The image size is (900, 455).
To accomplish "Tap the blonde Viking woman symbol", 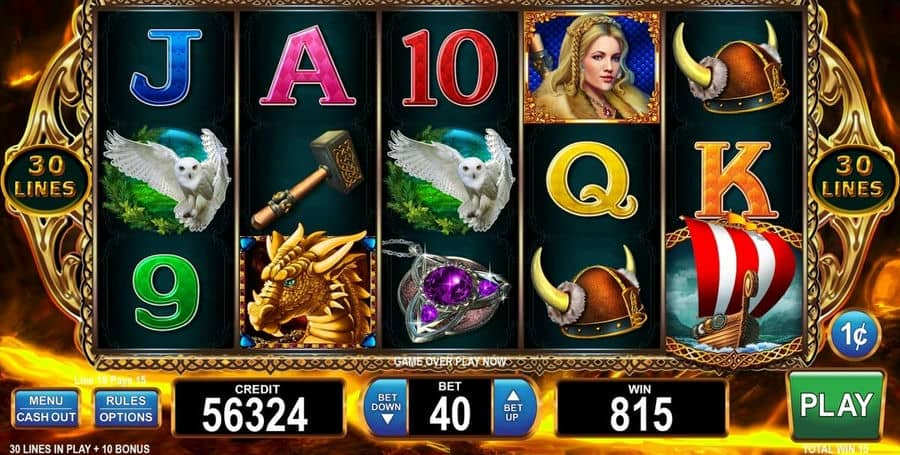I will pos(592,67).
